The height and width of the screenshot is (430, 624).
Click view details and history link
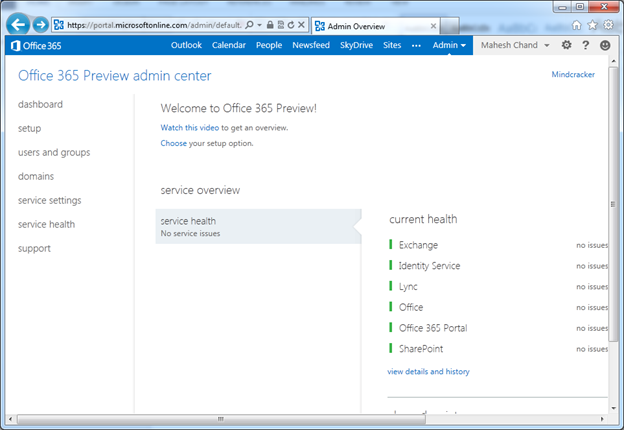coord(428,372)
